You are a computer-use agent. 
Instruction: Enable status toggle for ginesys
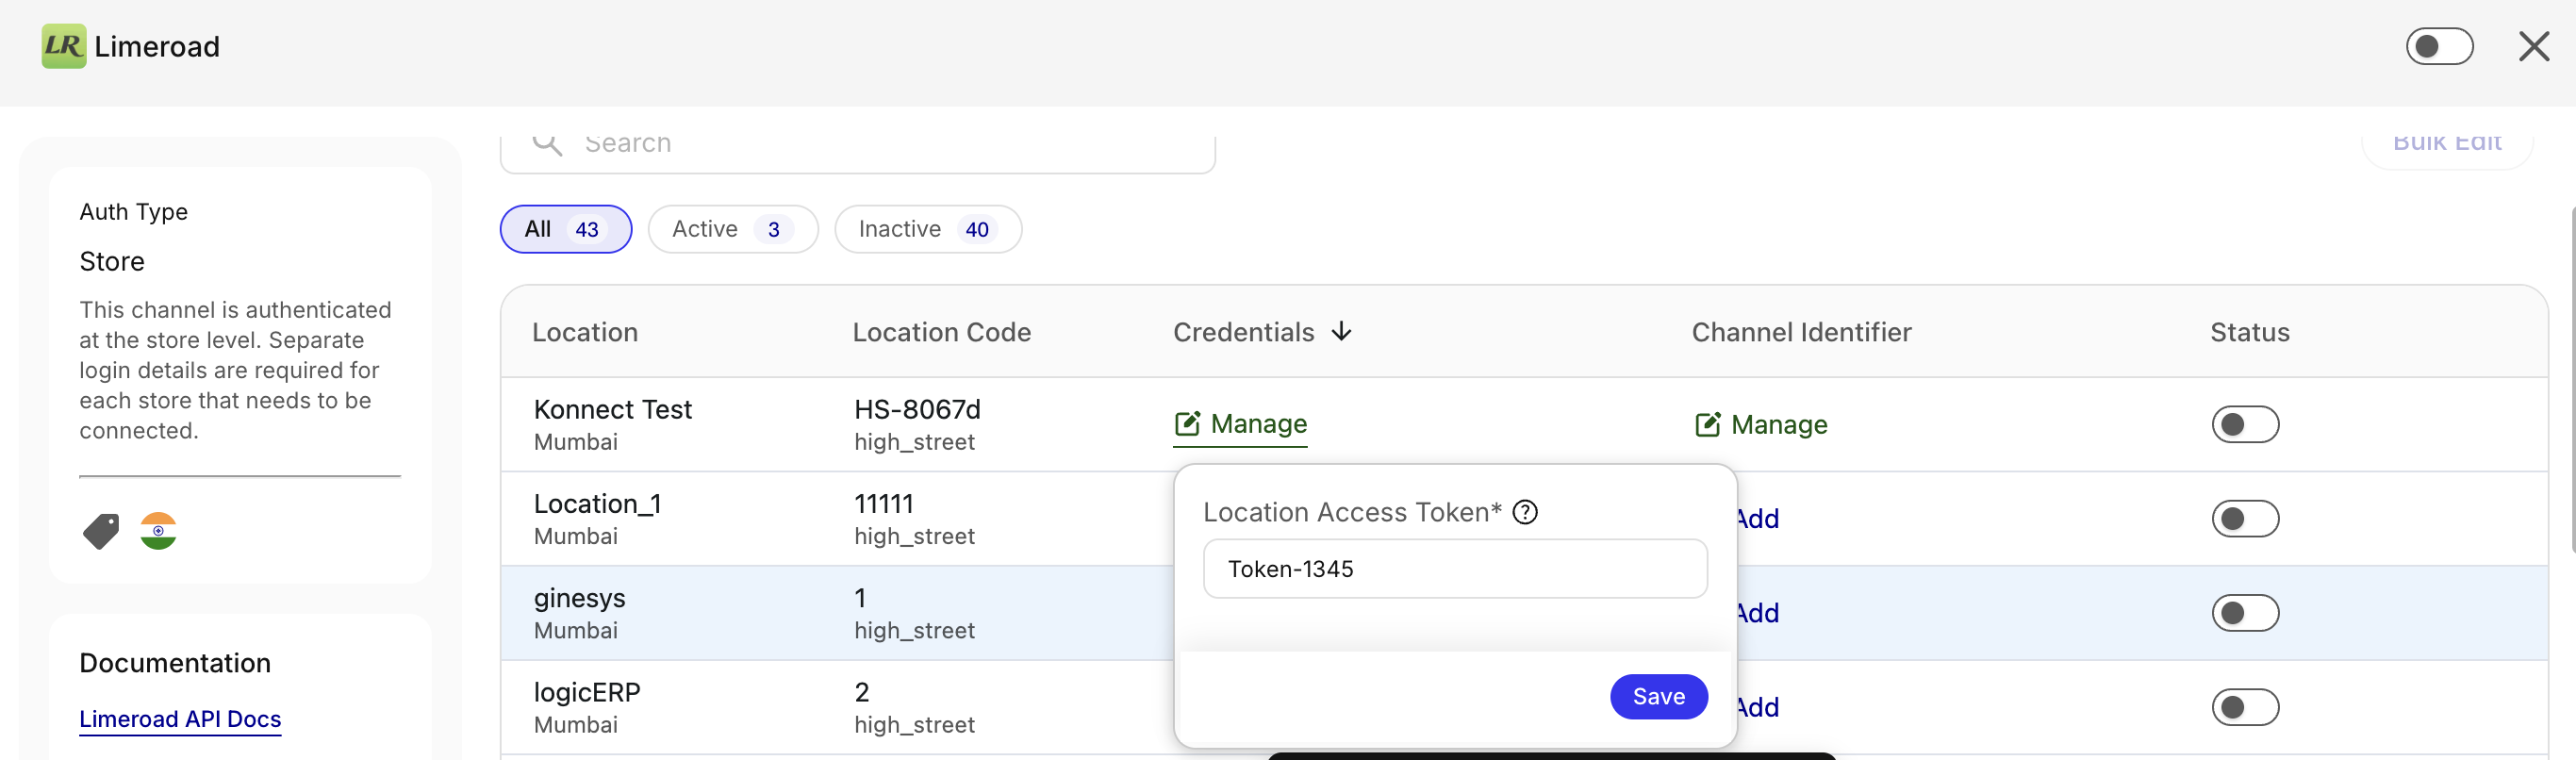2245,613
